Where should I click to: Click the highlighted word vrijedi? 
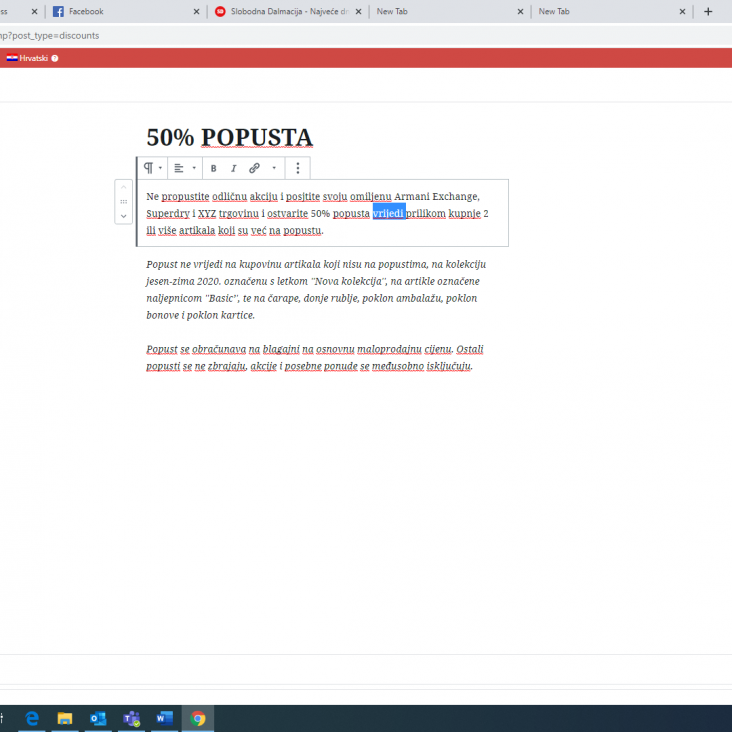coord(388,213)
